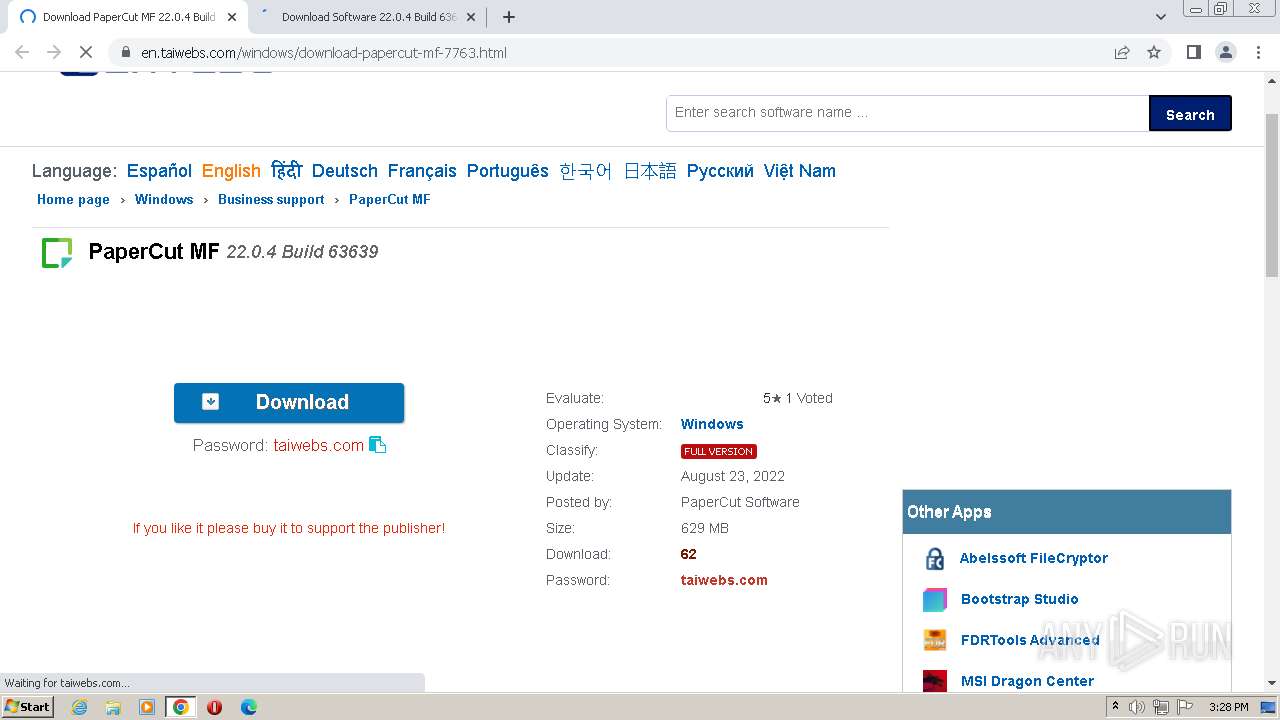
Task: Select Français language
Action: pos(422,171)
